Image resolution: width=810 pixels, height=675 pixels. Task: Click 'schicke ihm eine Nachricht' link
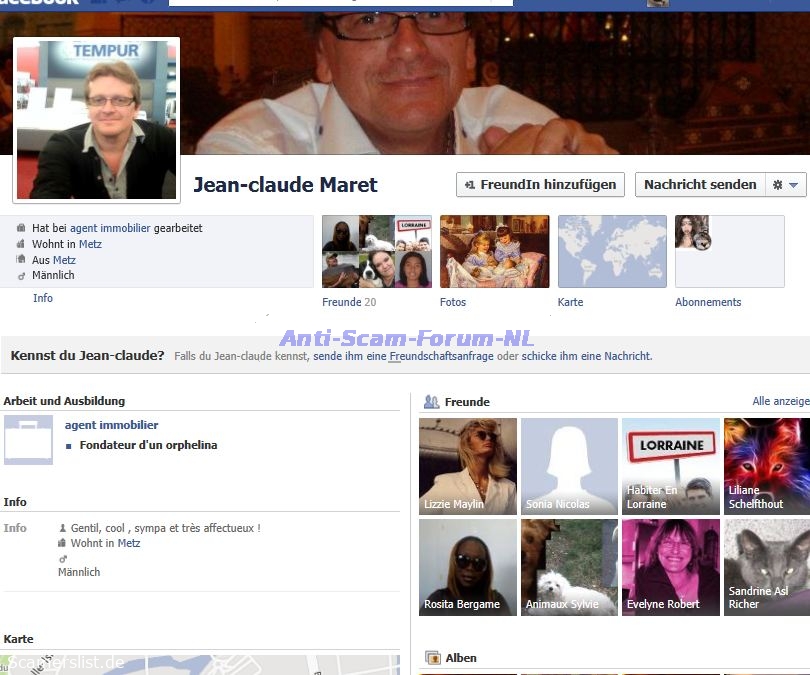pyautogui.click(x=585, y=356)
